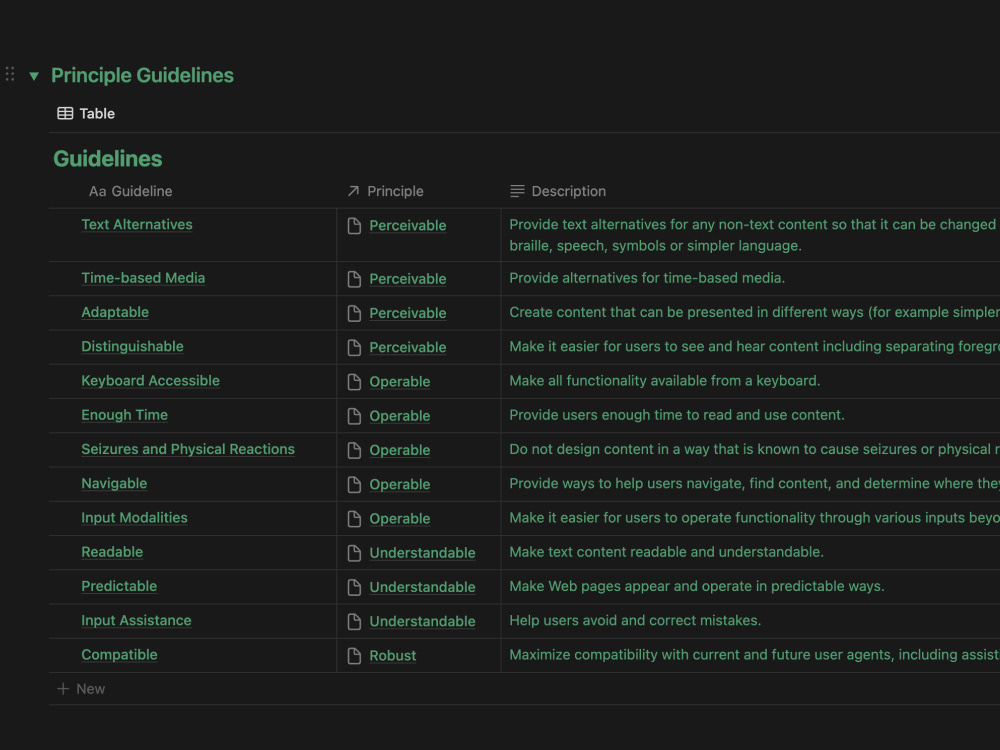
Task: Open the Text Alternatives guideline page
Action: click(136, 224)
